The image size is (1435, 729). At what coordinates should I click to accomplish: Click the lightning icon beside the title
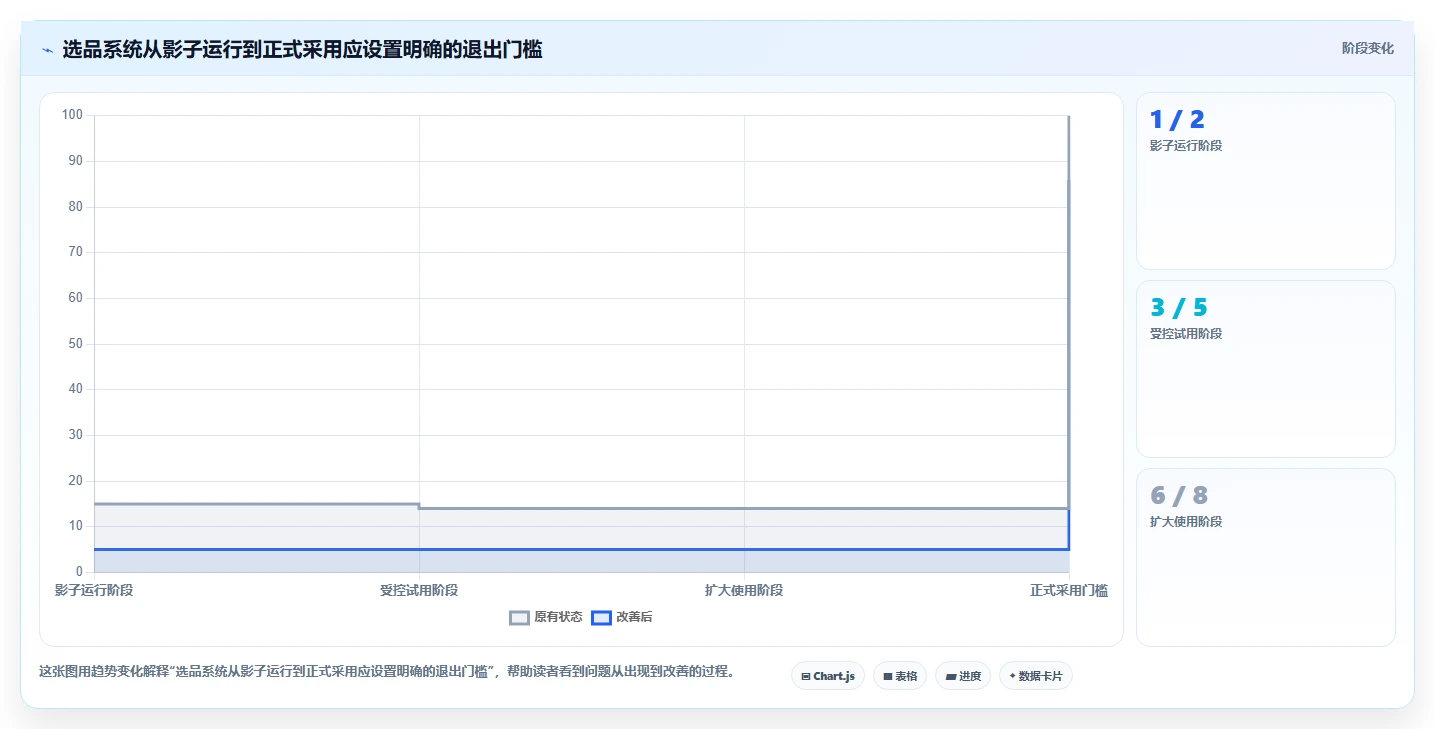click(x=47, y=50)
